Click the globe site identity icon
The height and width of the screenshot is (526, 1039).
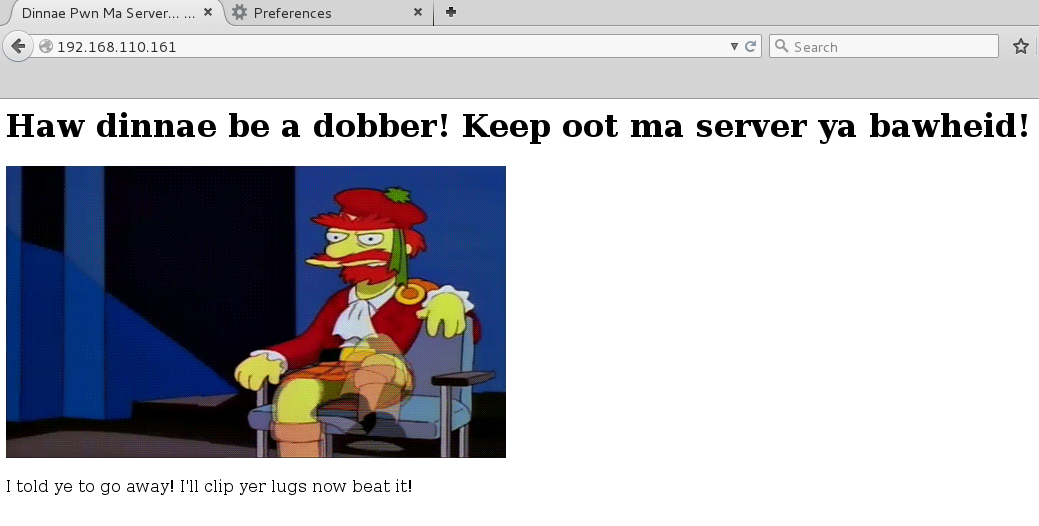(x=46, y=47)
